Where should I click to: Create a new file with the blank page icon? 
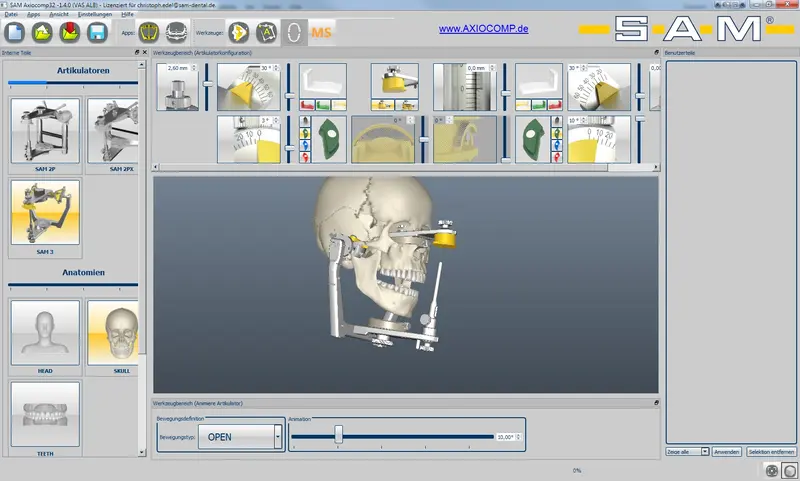click(15, 33)
